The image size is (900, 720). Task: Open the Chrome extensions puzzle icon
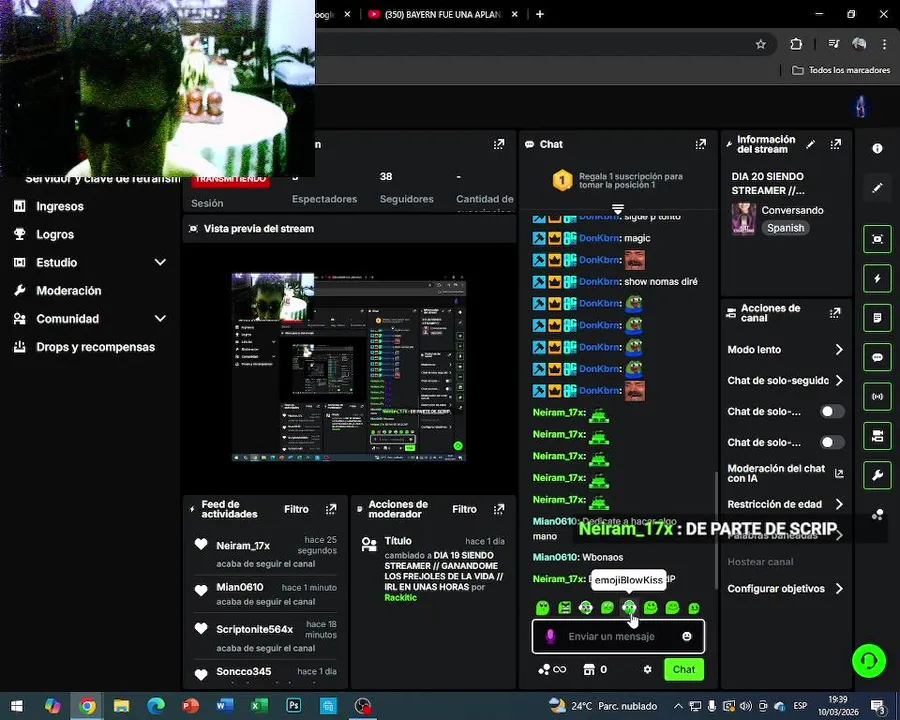coord(796,44)
